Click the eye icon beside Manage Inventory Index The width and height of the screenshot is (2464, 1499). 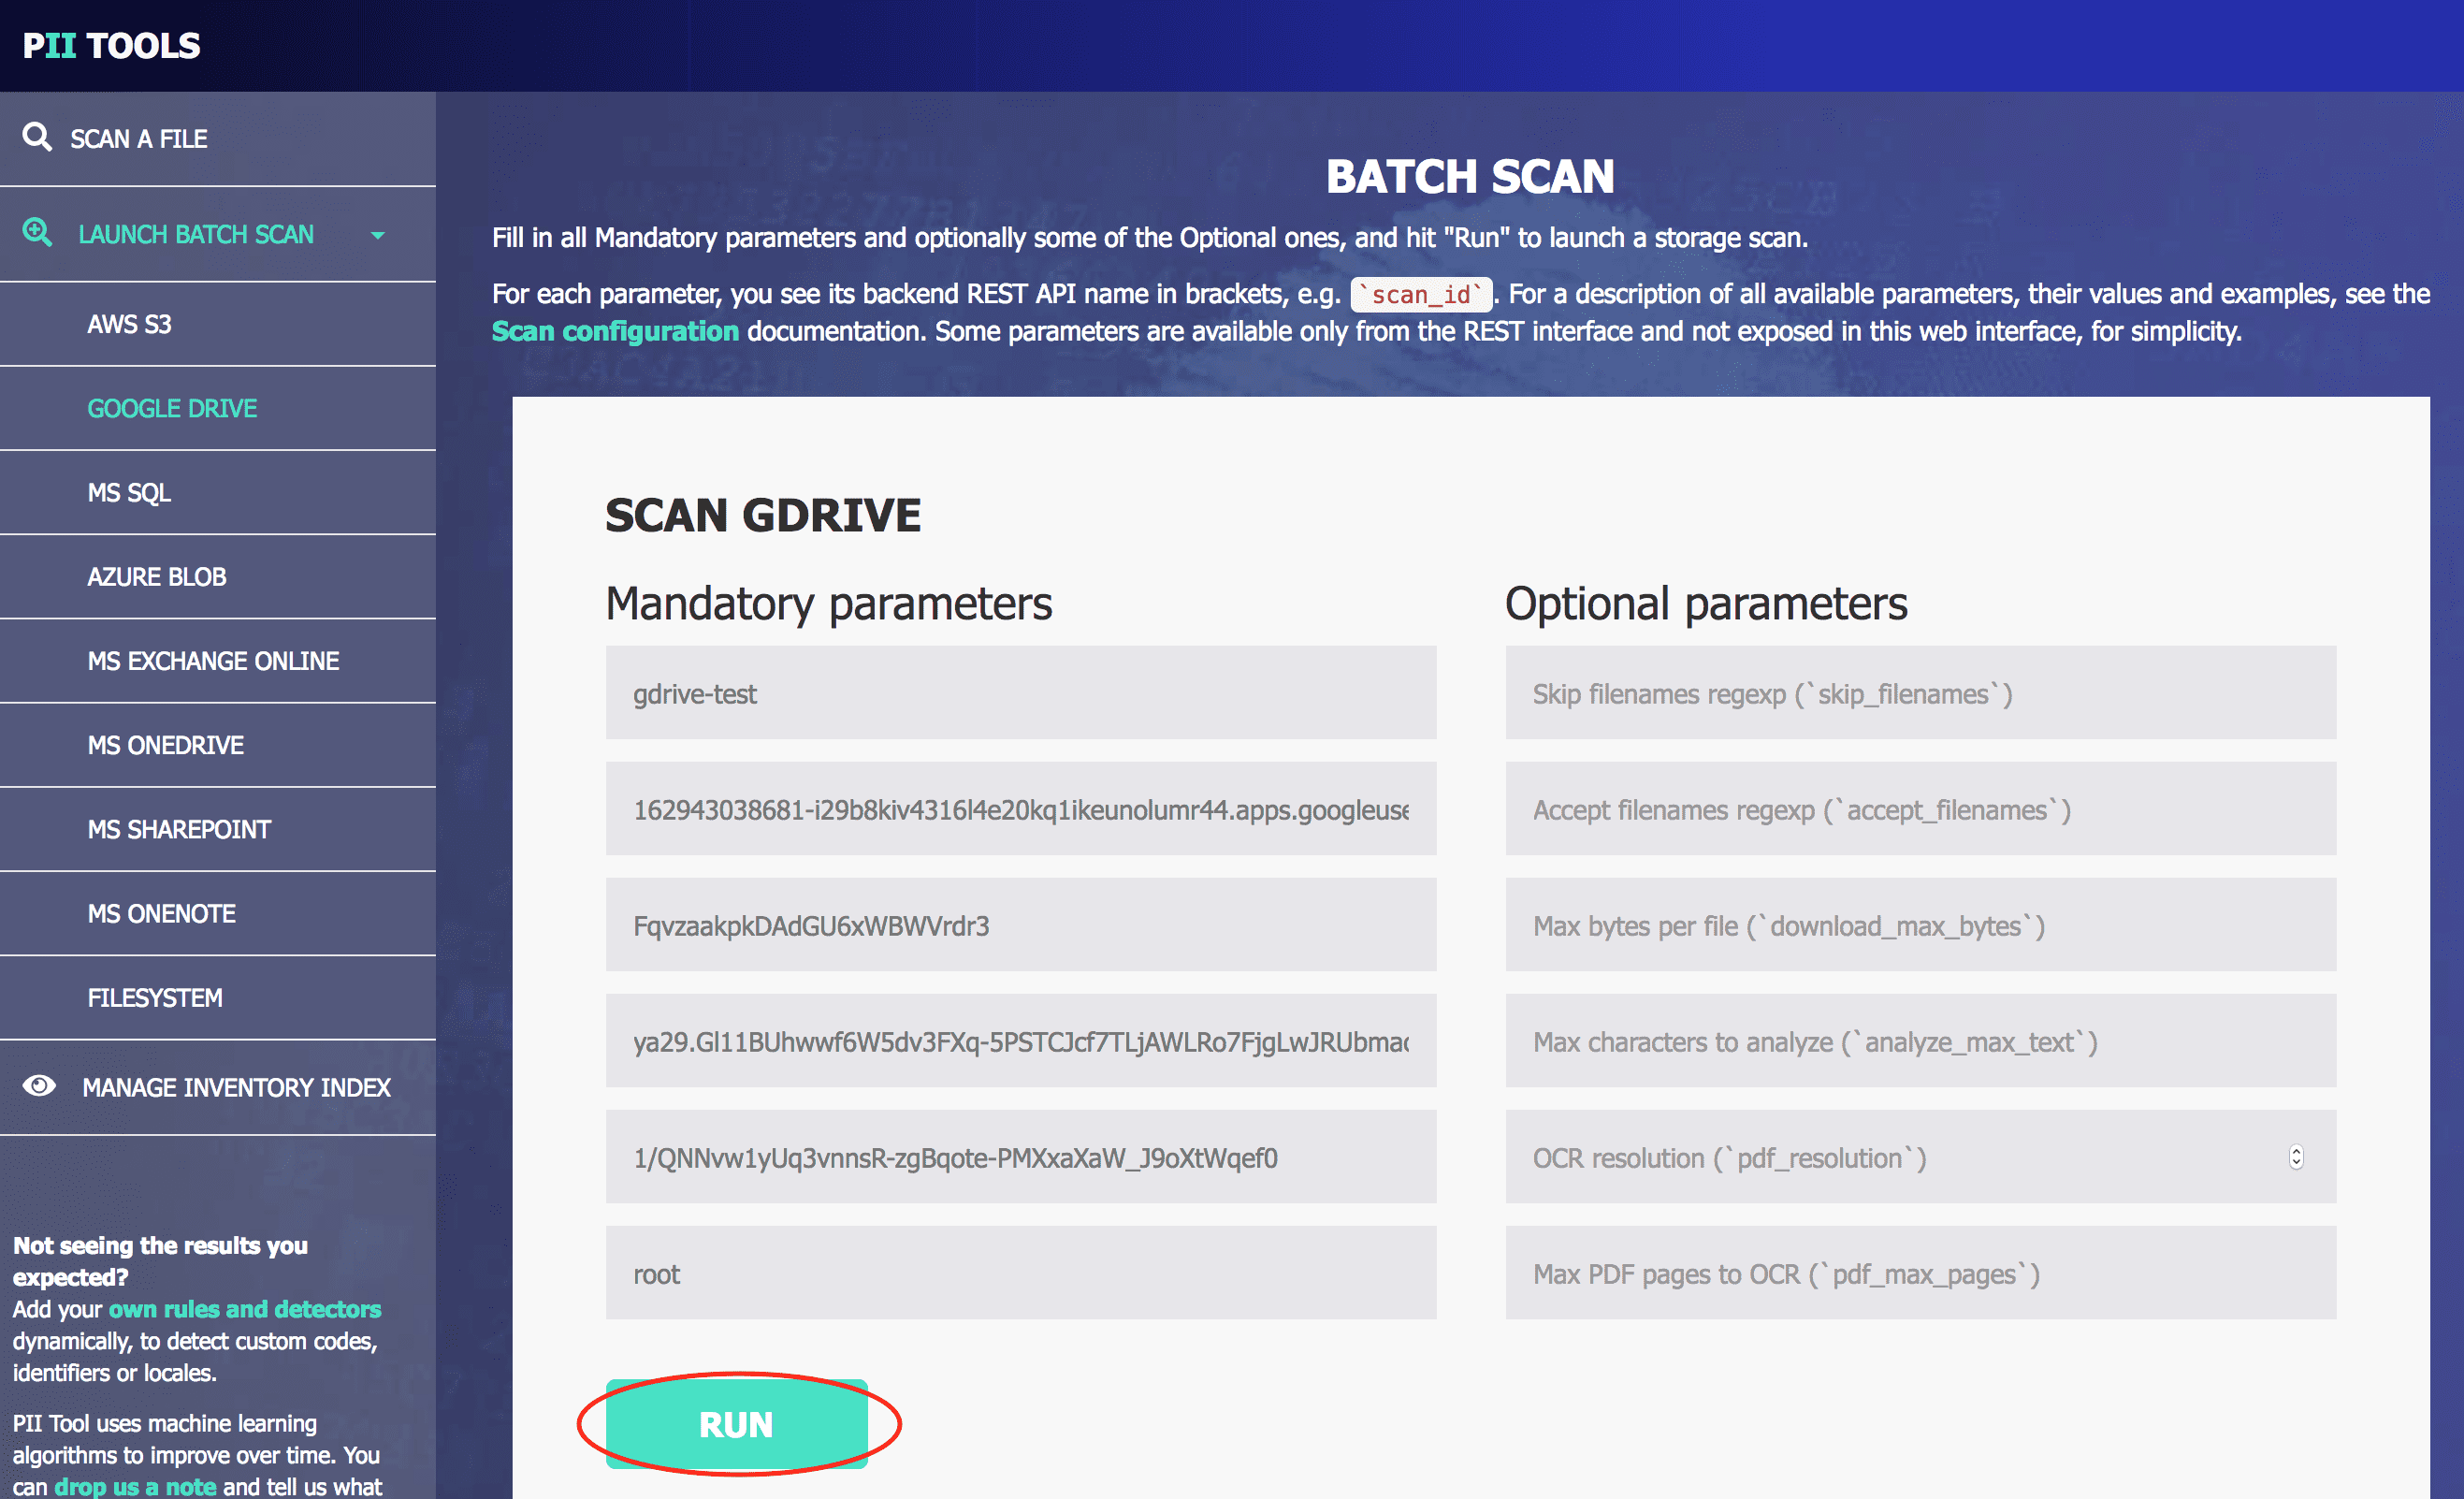coord(39,1086)
